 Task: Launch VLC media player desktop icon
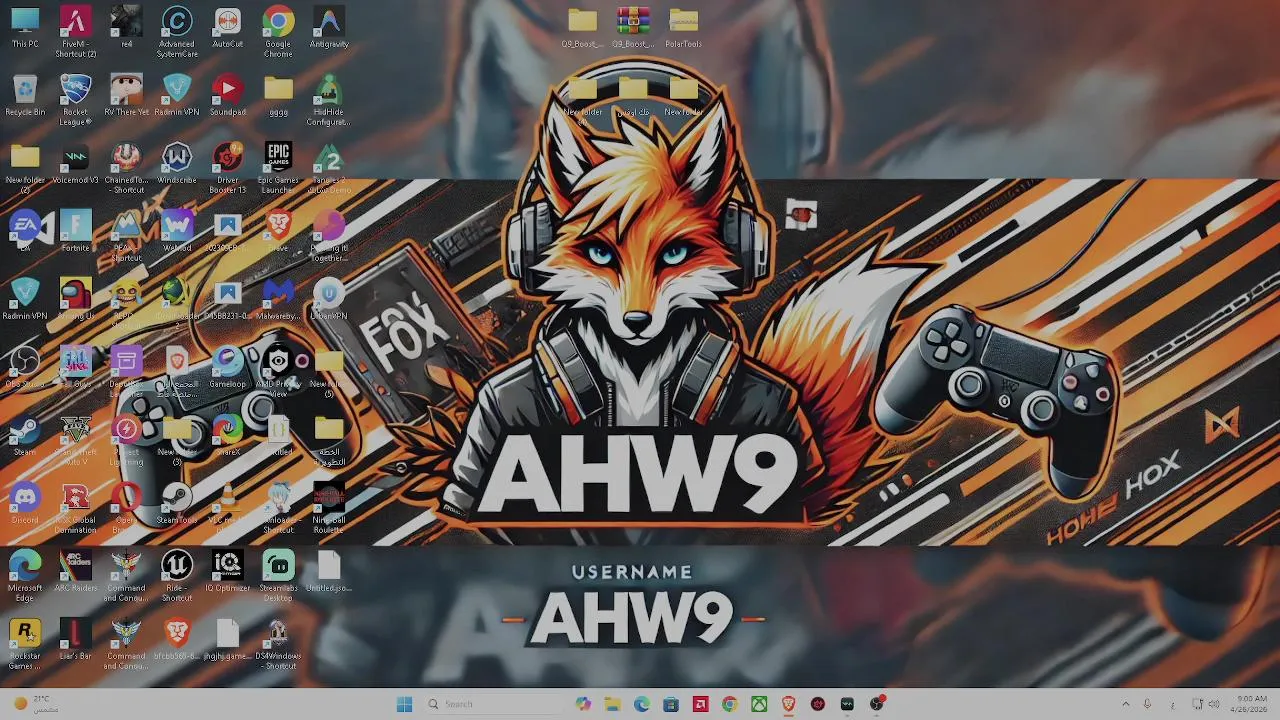click(x=228, y=508)
